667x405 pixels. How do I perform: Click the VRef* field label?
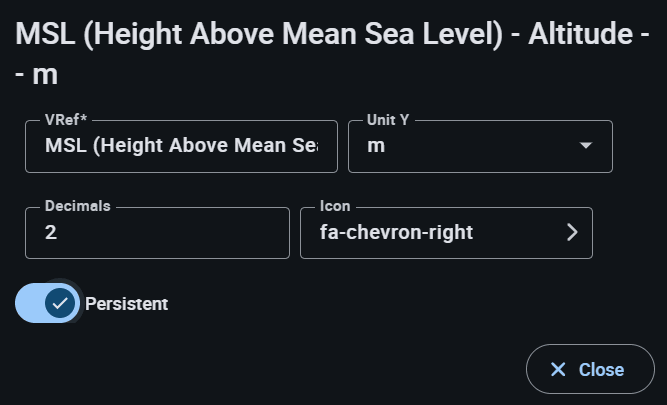(x=67, y=120)
